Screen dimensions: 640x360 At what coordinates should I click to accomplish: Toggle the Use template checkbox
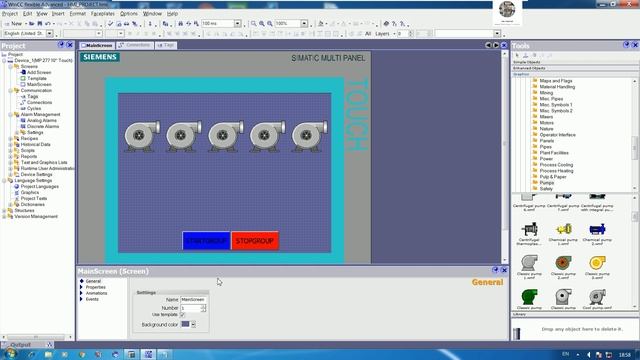182,315
